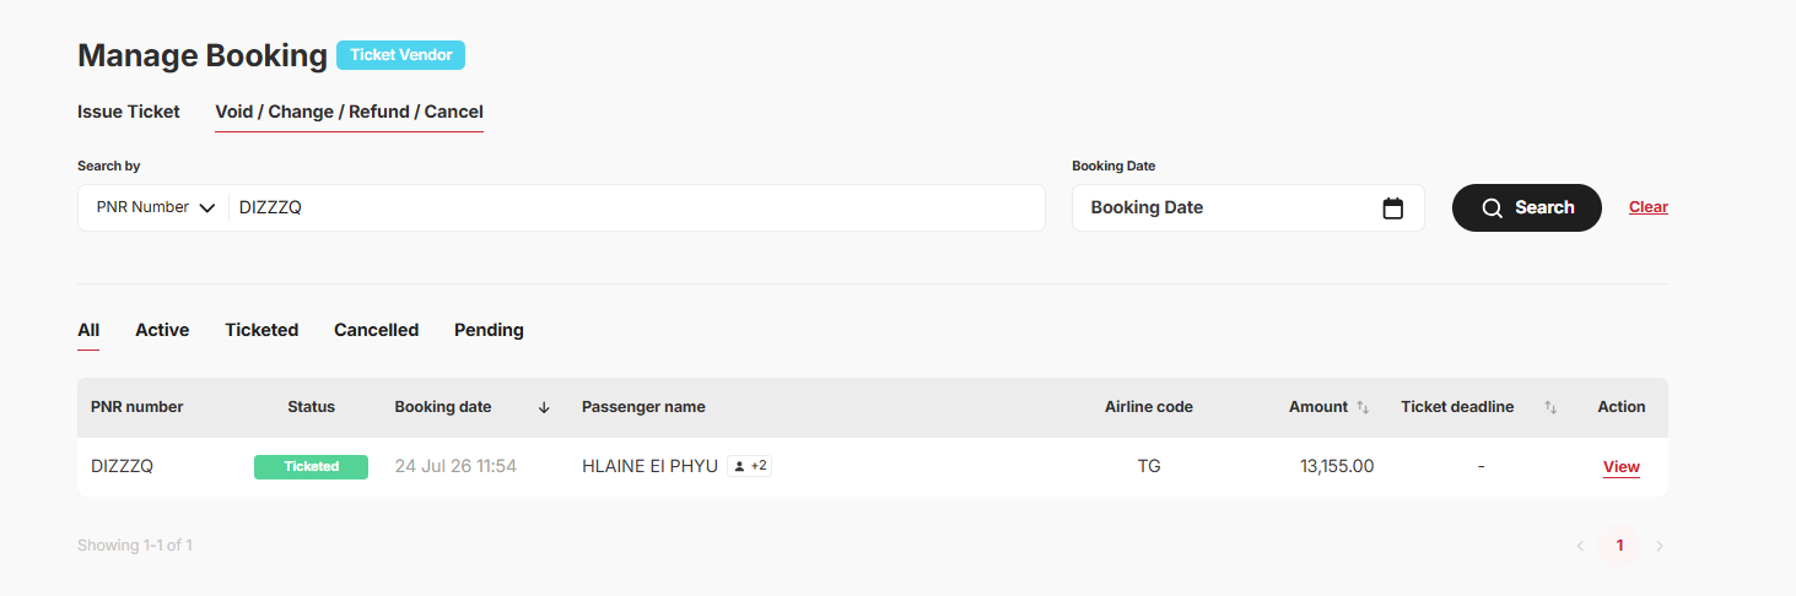1796x596 pixels.
Task: Filter by Active bookings tab
Action: pyautogui.click(x=162, y=330)
